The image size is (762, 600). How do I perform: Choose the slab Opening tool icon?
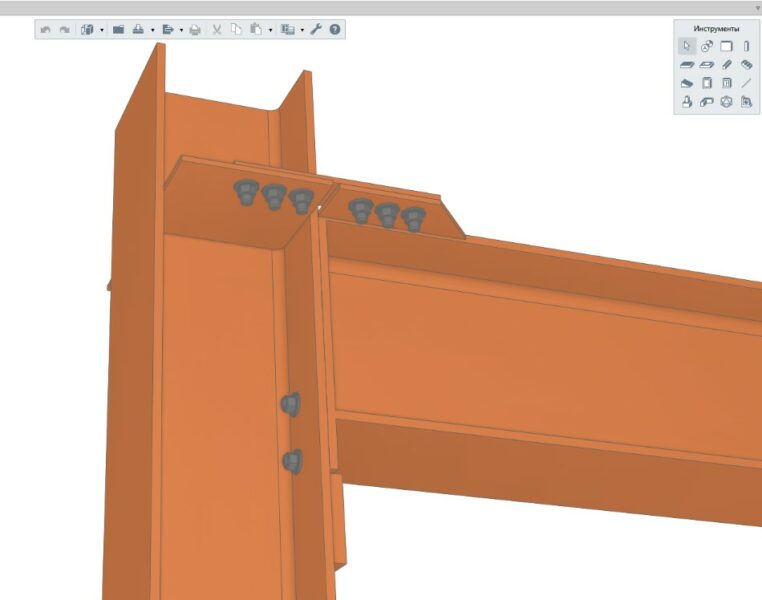707,65
